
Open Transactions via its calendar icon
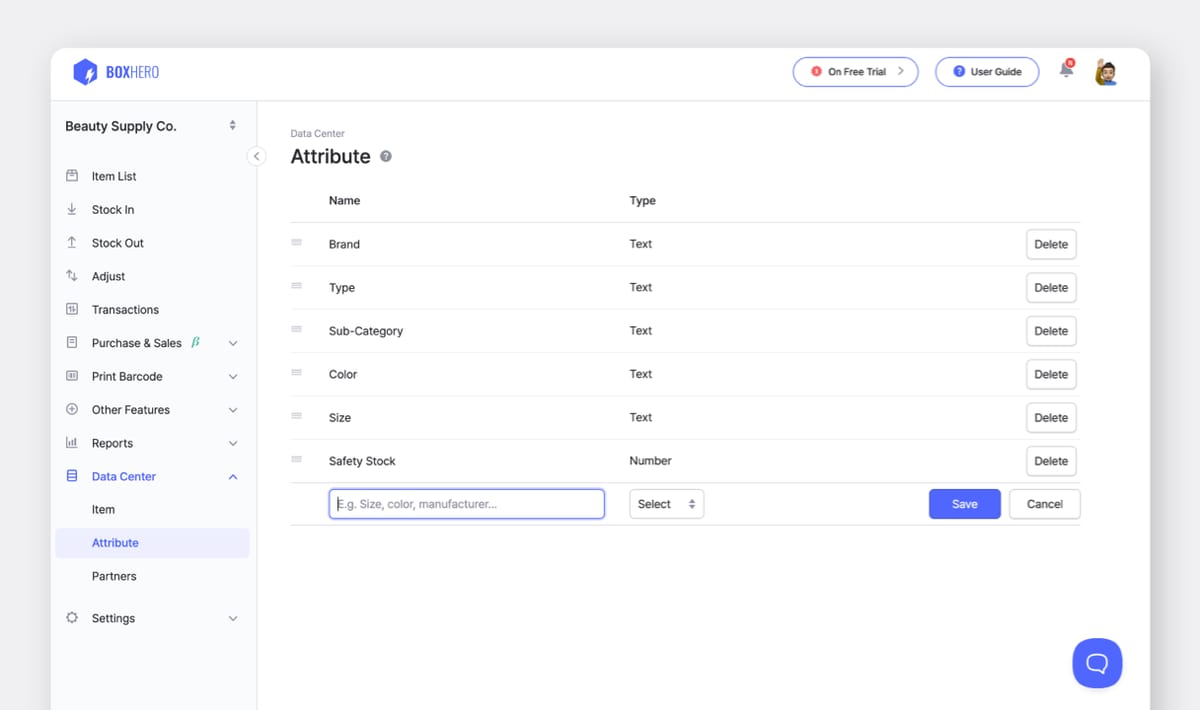[71, 309]
